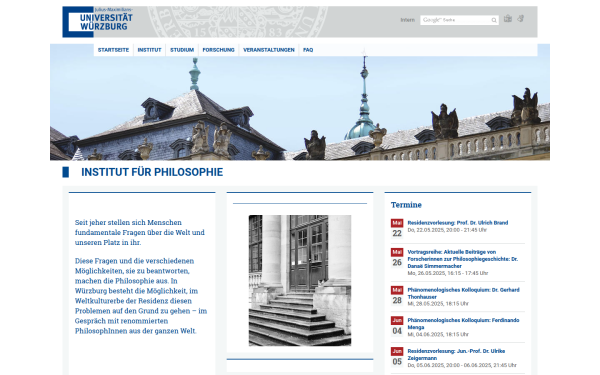The width and height of the screenshot is (600, 375).
Task: Click the text 'Mi, 04.06.2025, 18:15 Uhr'
Action: [438, 334]
